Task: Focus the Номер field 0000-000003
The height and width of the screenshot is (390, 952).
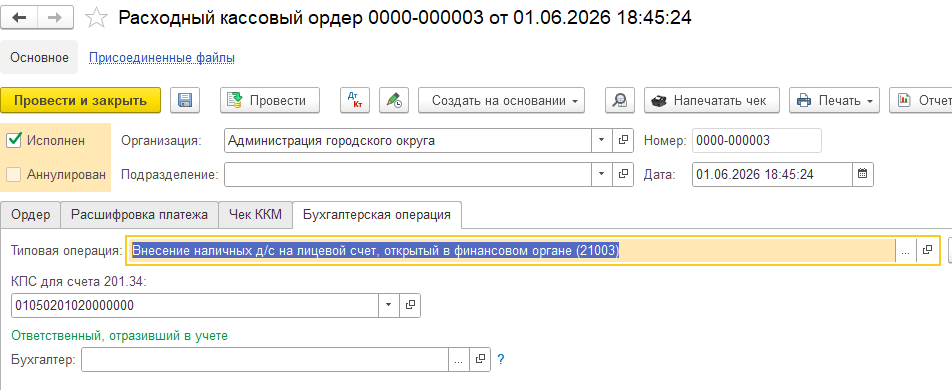Action: click(x=756, y=140)
